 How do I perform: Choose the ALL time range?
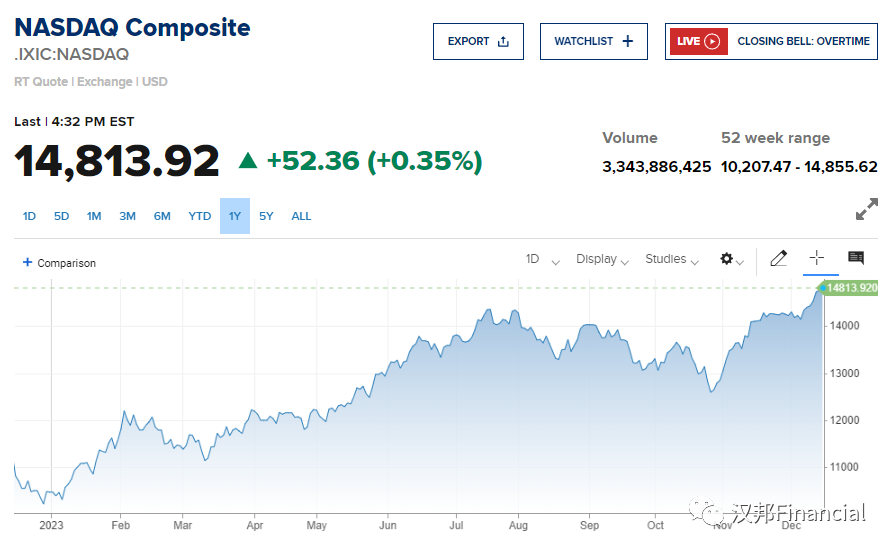301,216
